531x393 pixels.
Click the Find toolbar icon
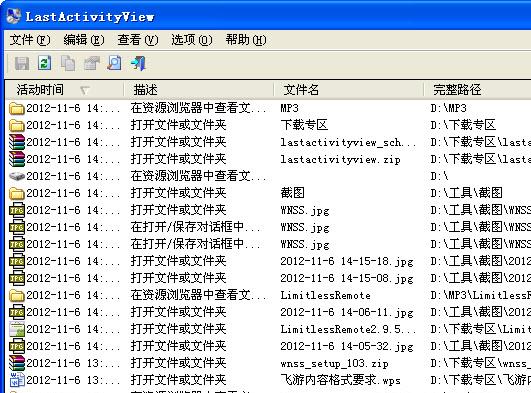pos(114,63)
